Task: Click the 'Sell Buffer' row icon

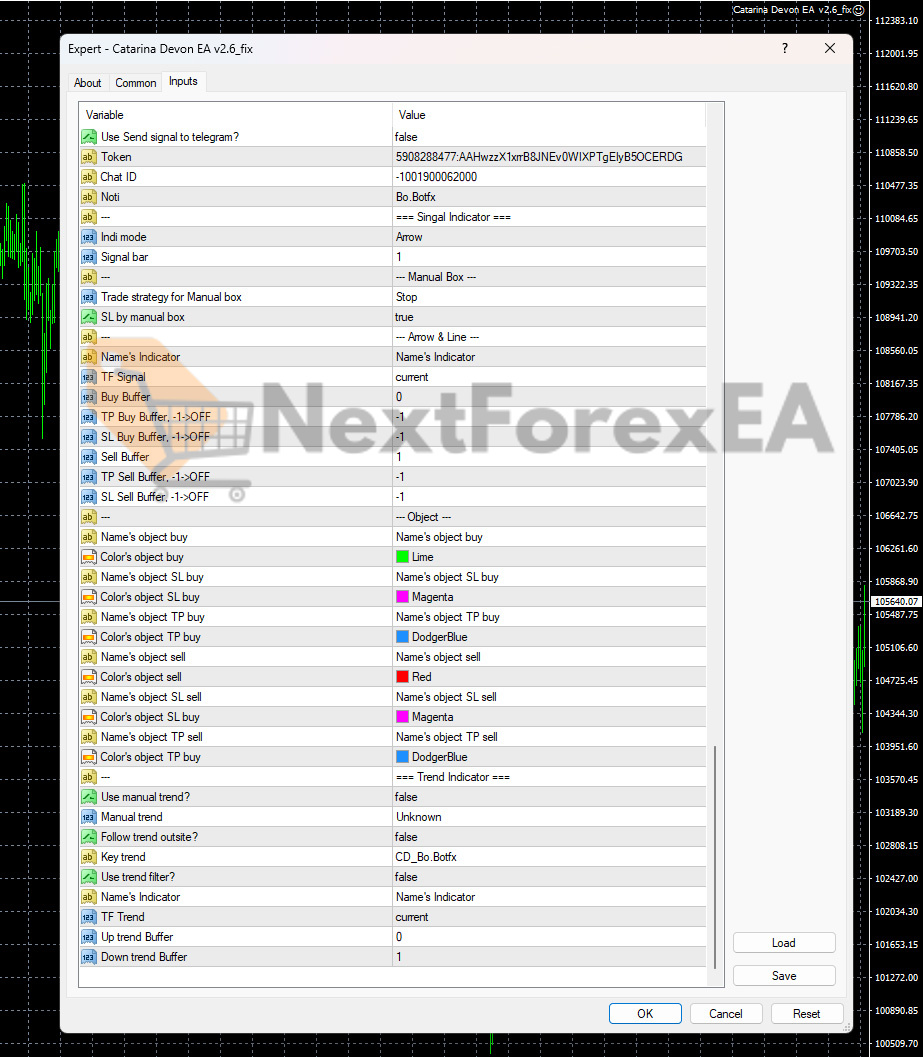Action: 89,457
